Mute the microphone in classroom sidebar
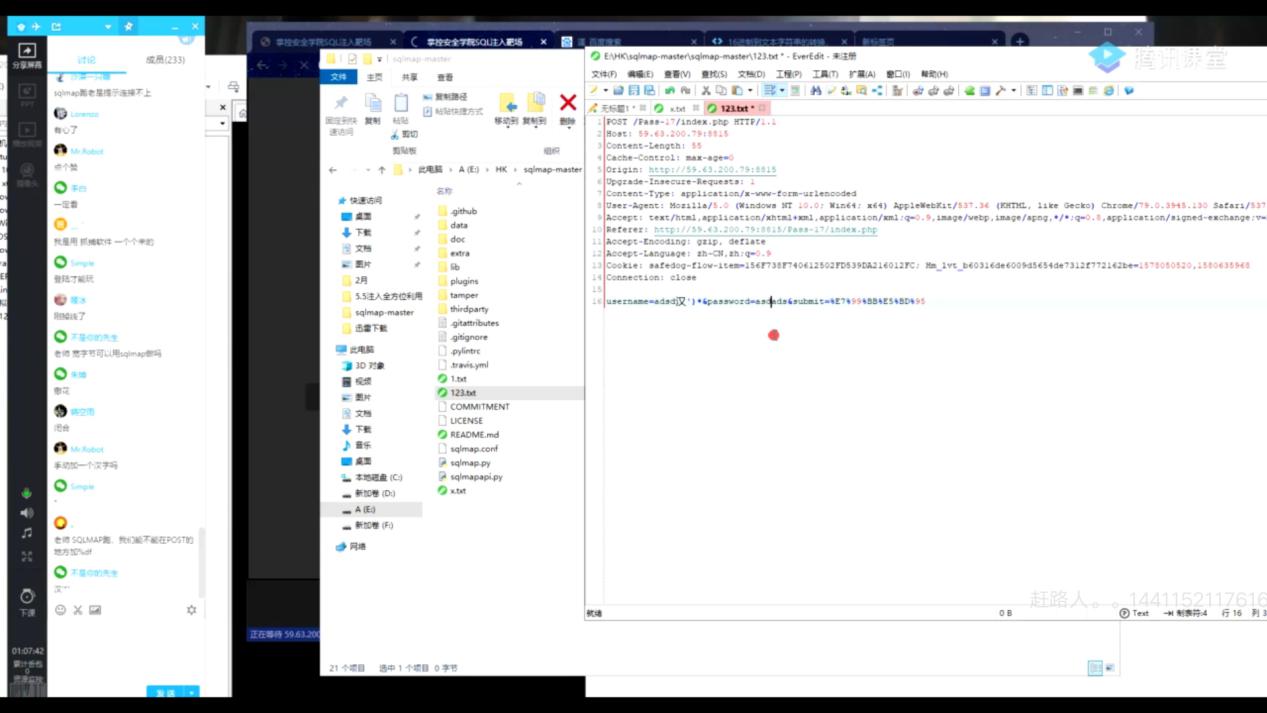 (x=27, y=493)
